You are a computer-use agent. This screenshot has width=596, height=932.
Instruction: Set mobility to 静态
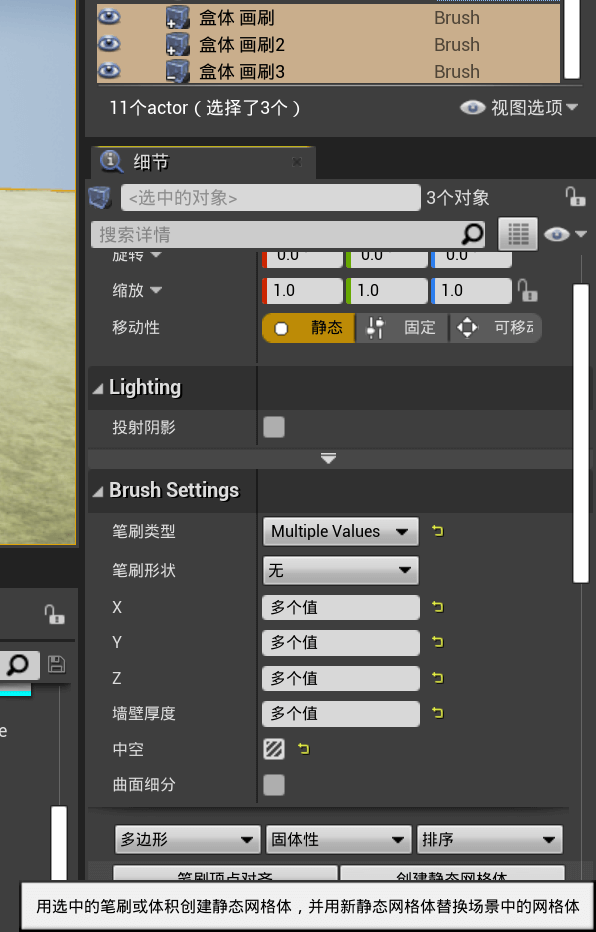[308, 328]
